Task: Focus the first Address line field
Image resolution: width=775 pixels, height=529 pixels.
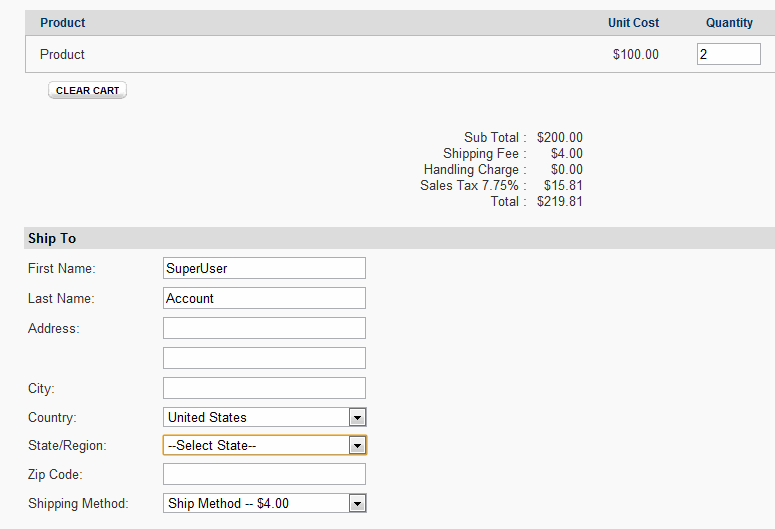Action: (264, 328)
